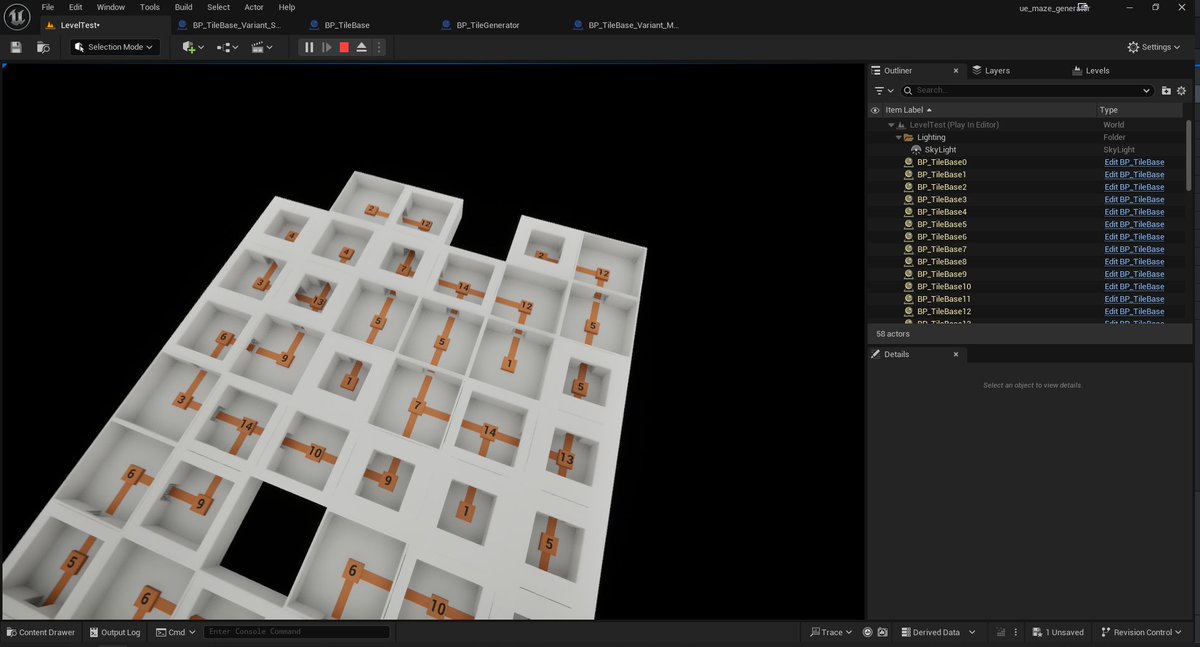Open the Cmd console type dropdown
Screen dimensions: 1200x647
pyautogui.click(x=175, y=632)
